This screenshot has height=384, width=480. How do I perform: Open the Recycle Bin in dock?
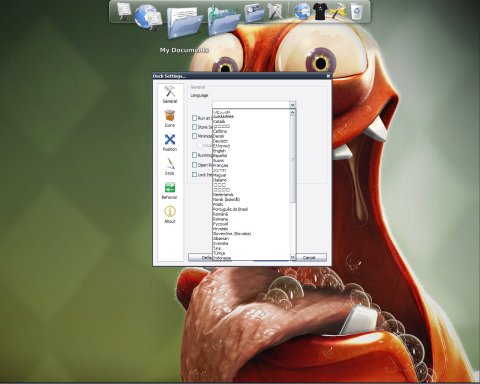tap(356, 11)
